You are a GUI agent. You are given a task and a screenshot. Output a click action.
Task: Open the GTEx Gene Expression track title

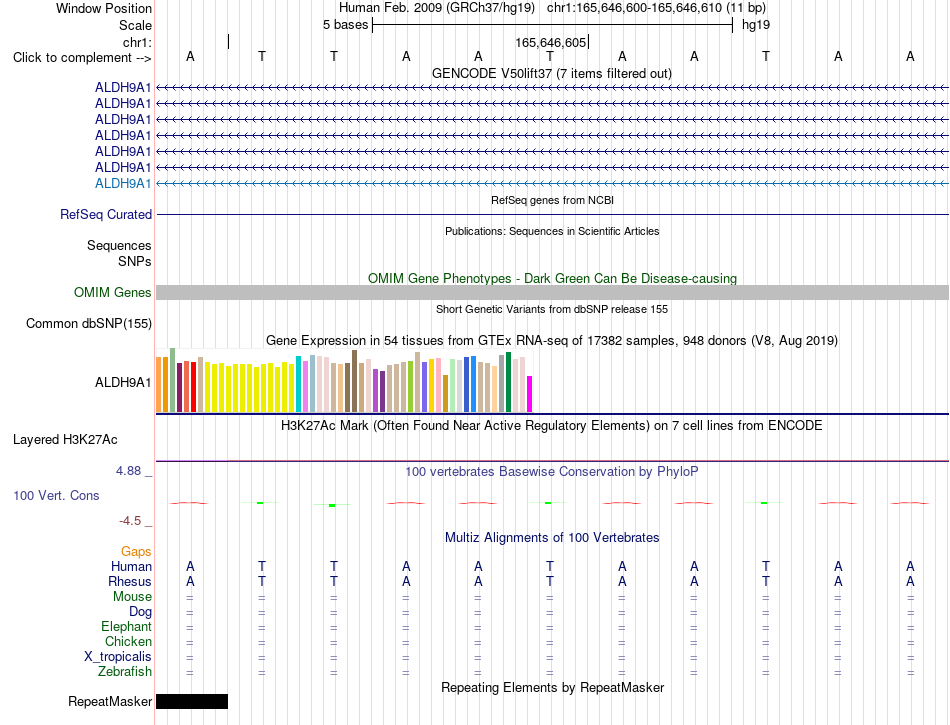click(552, 340)
